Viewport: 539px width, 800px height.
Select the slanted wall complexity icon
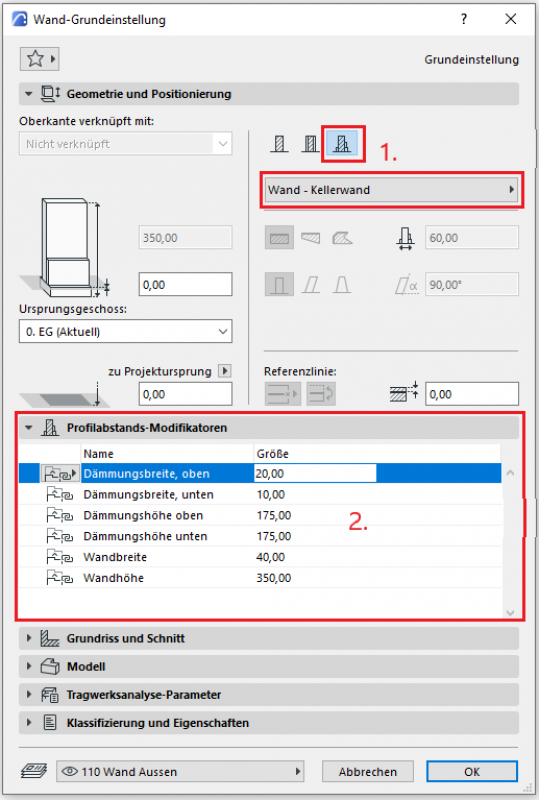coord(310,285)
